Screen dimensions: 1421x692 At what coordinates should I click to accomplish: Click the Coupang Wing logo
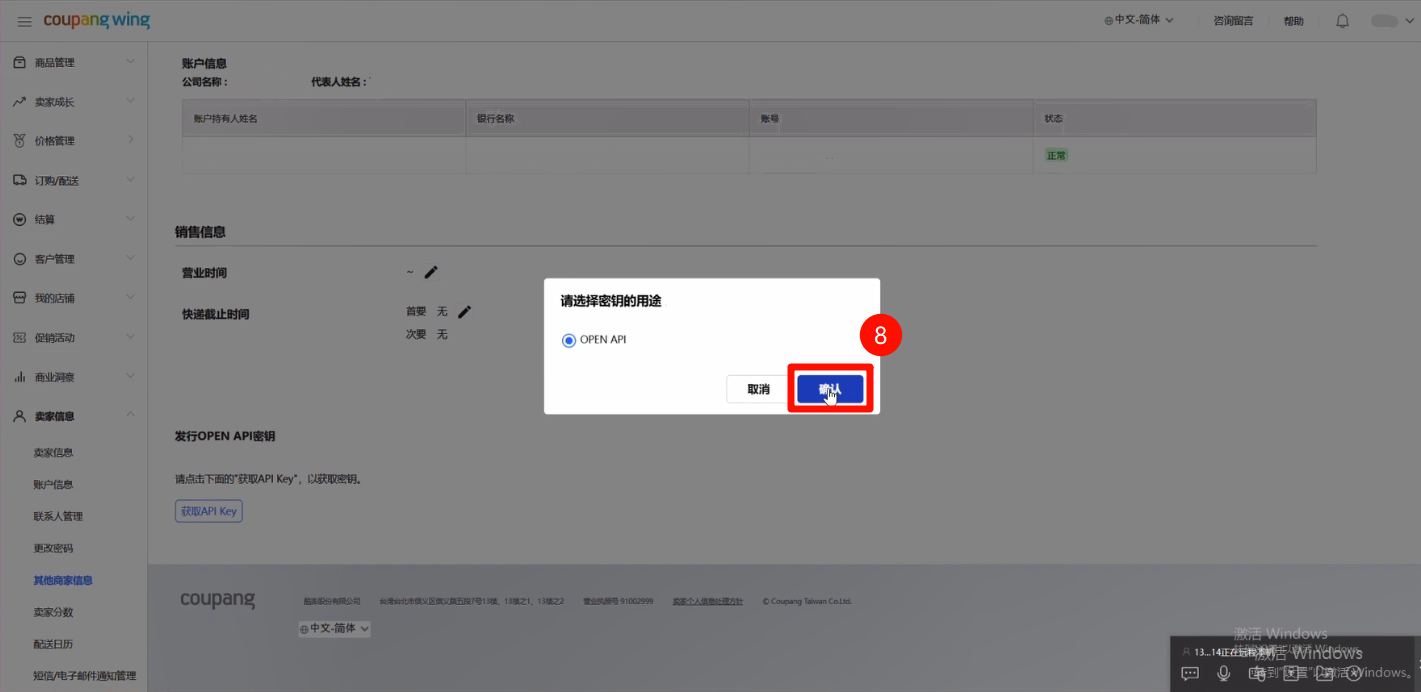coord(96,21)
